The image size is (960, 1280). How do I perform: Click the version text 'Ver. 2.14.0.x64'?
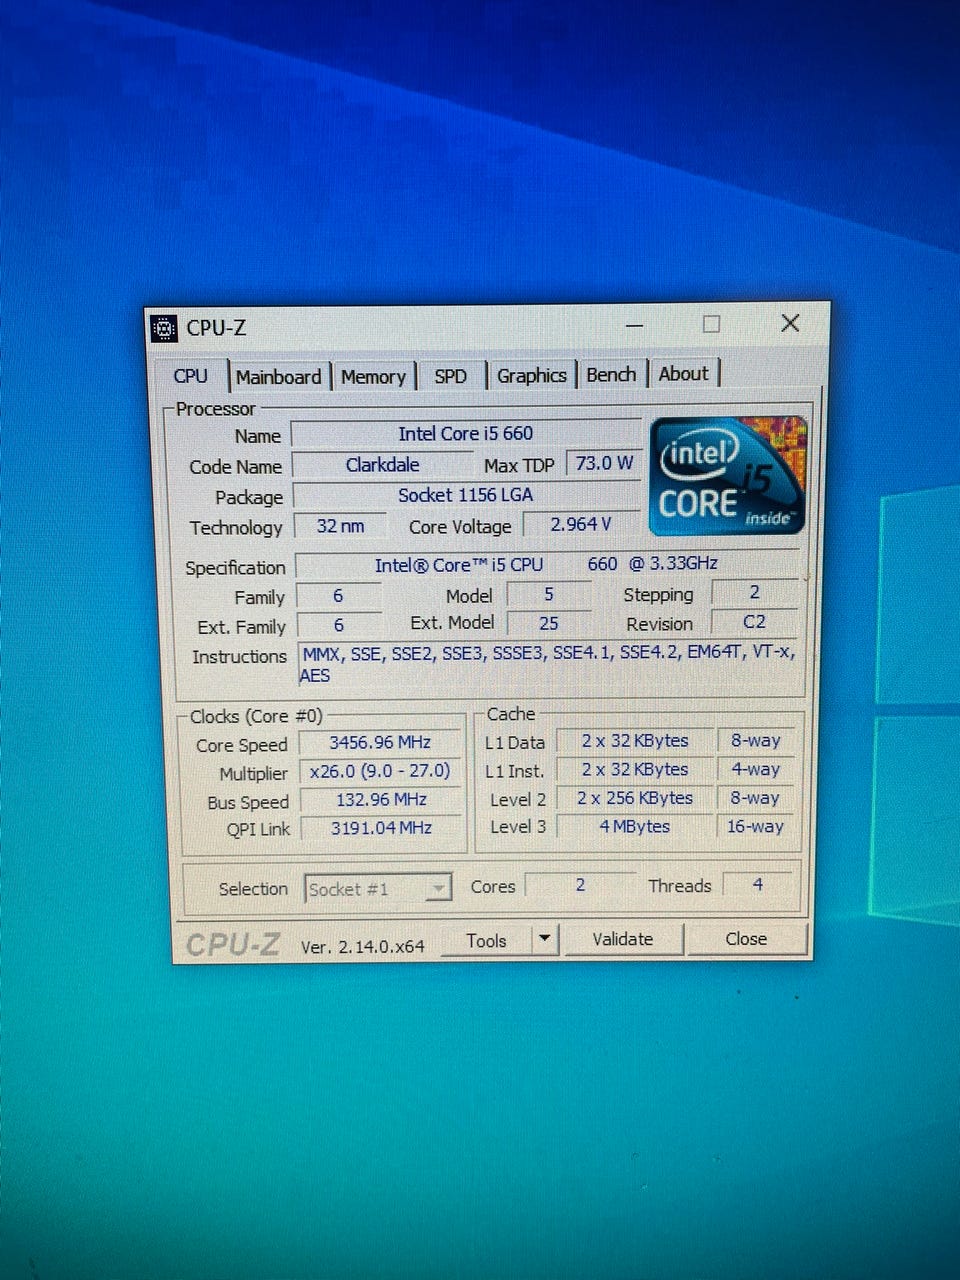(363, 946)
